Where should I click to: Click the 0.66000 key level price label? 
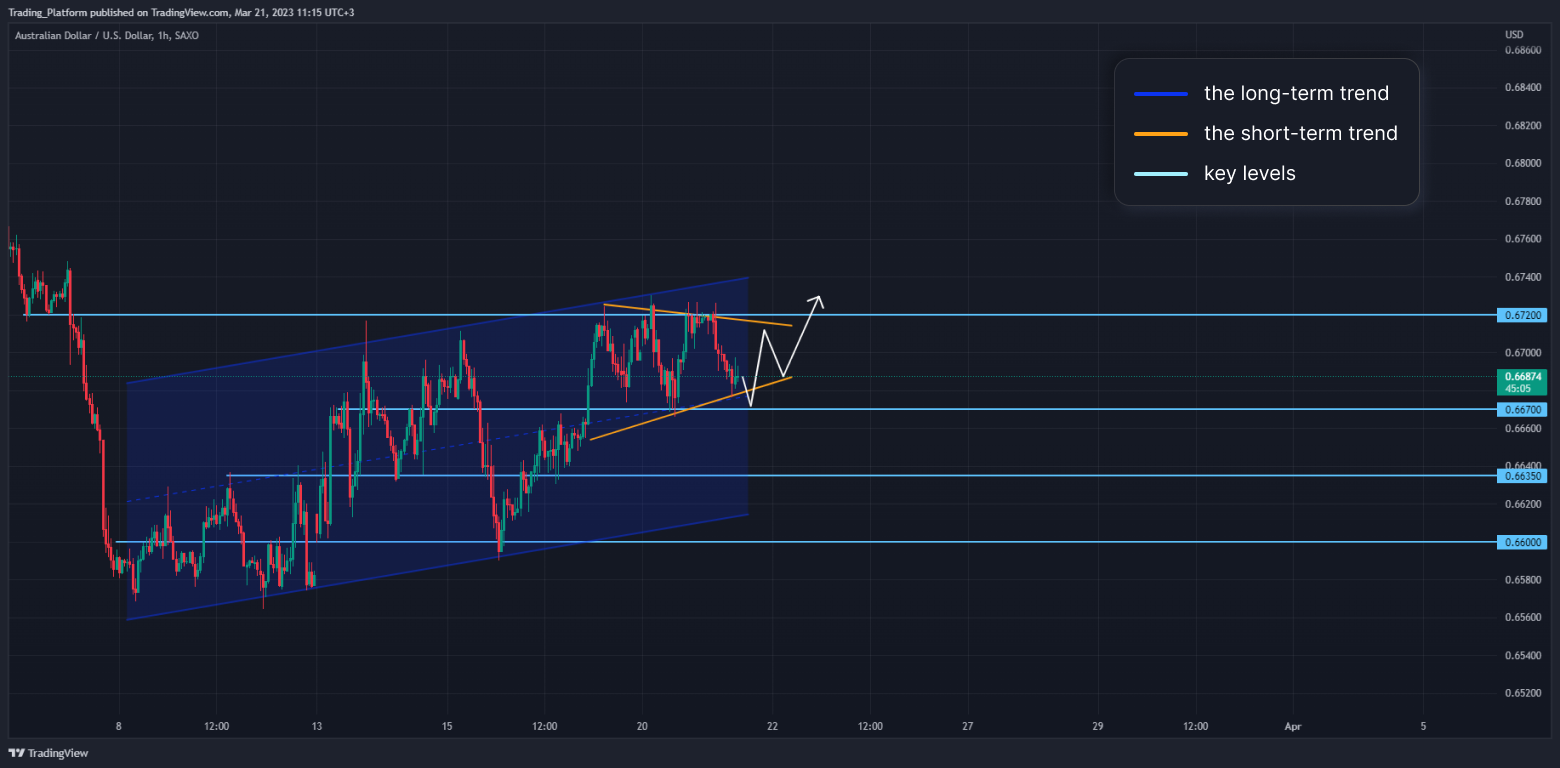(x=1522, y=542)
